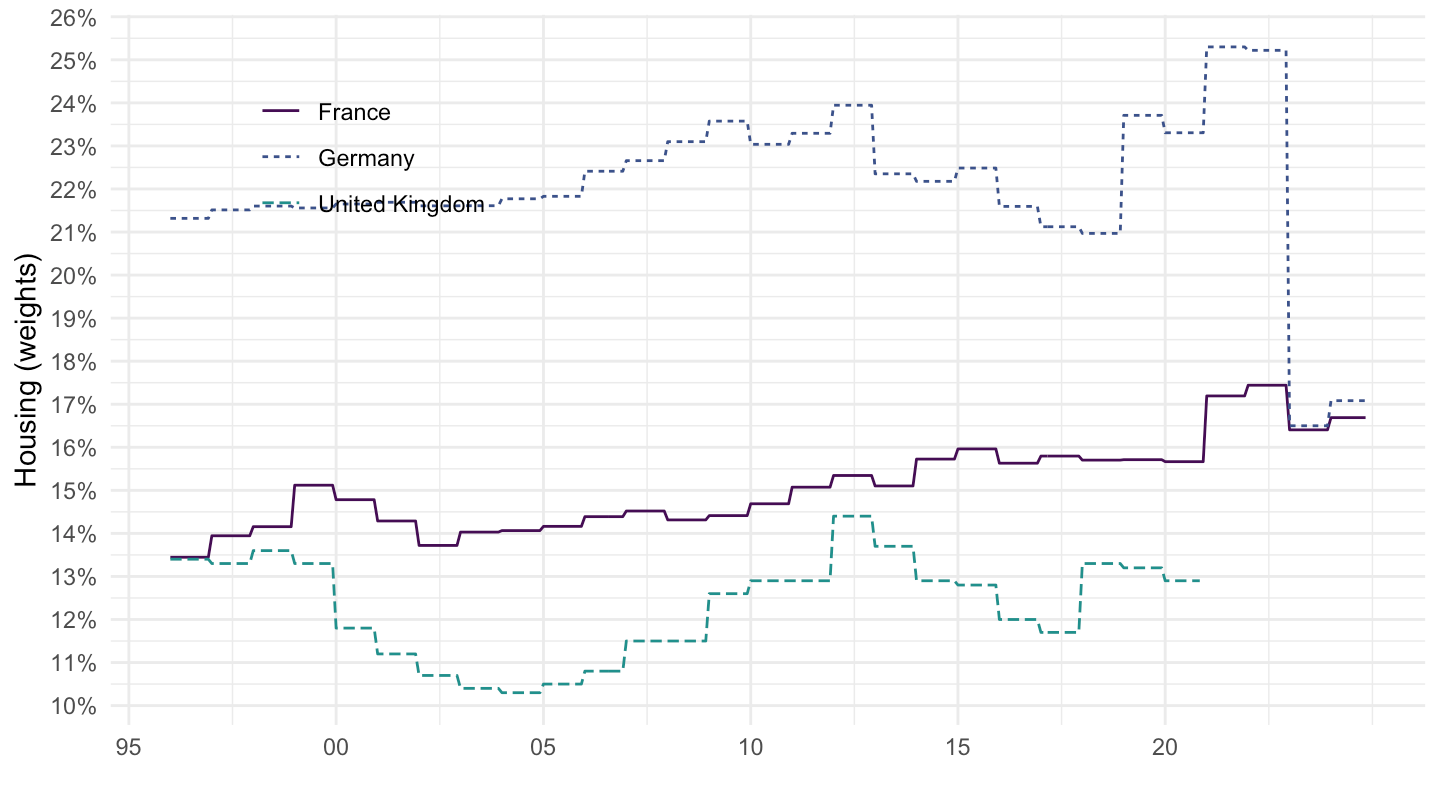Click the 10 x-axis tick label
The width and height of the screenshot is (1440, 810).
point(750,746)
